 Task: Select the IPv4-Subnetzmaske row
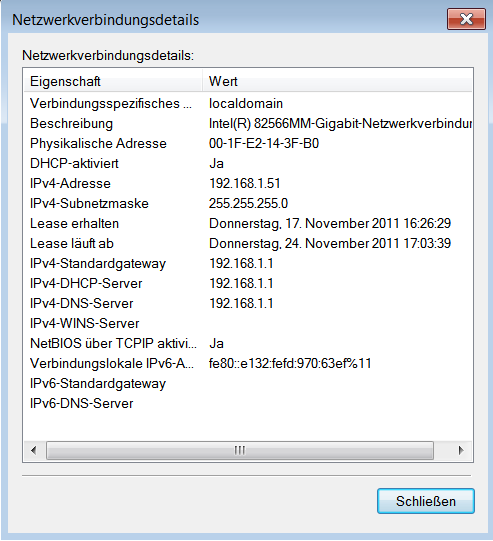(248, 204)
